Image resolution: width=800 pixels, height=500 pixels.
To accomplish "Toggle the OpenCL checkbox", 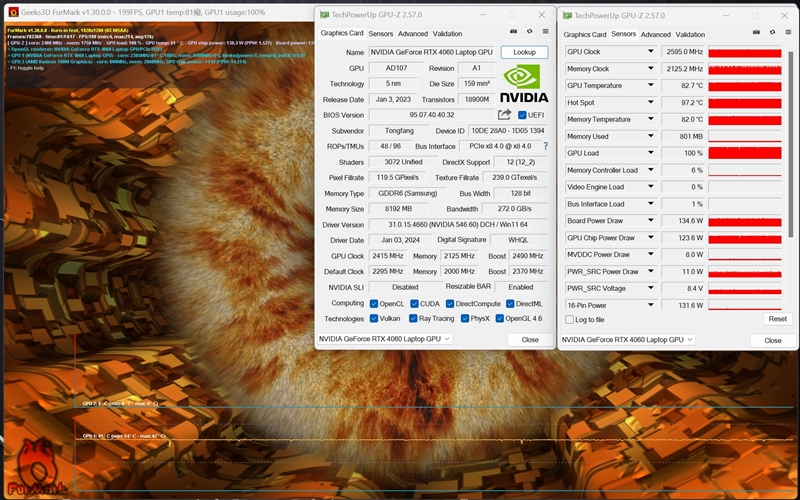I will coord(374,304).
